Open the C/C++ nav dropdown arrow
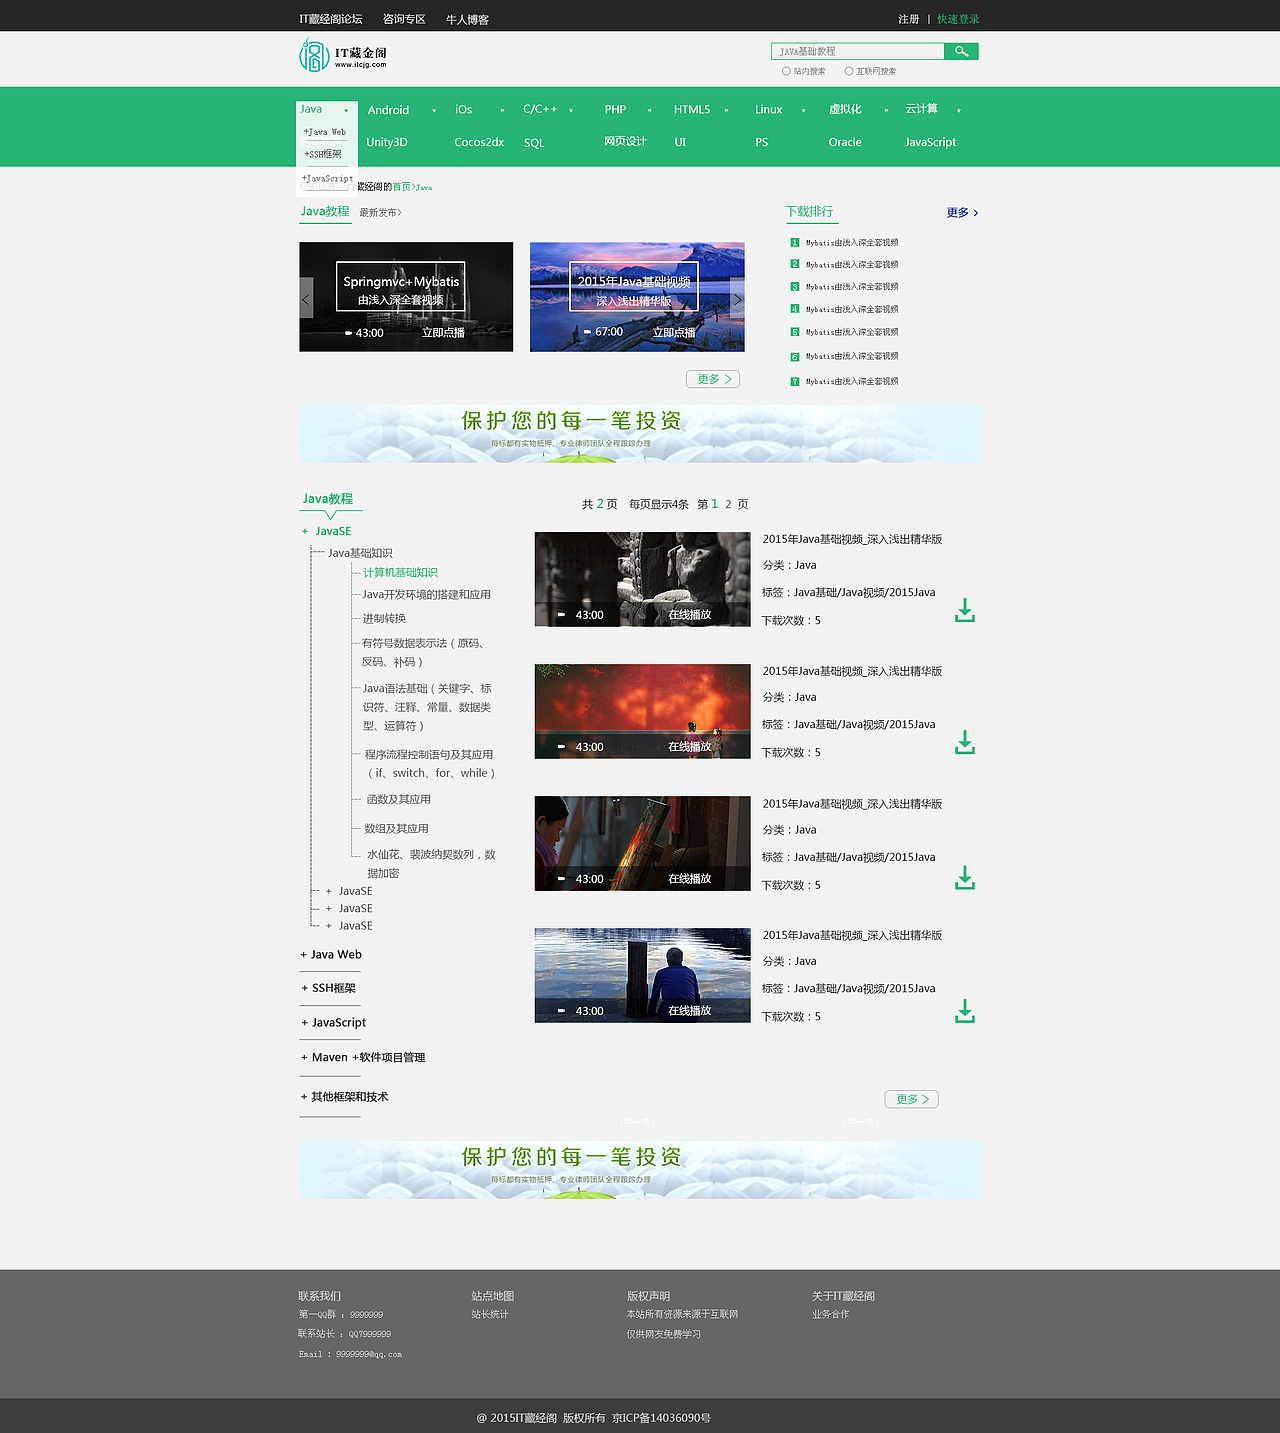Viewport: 1280px width, 1433px height. [571, 110]
